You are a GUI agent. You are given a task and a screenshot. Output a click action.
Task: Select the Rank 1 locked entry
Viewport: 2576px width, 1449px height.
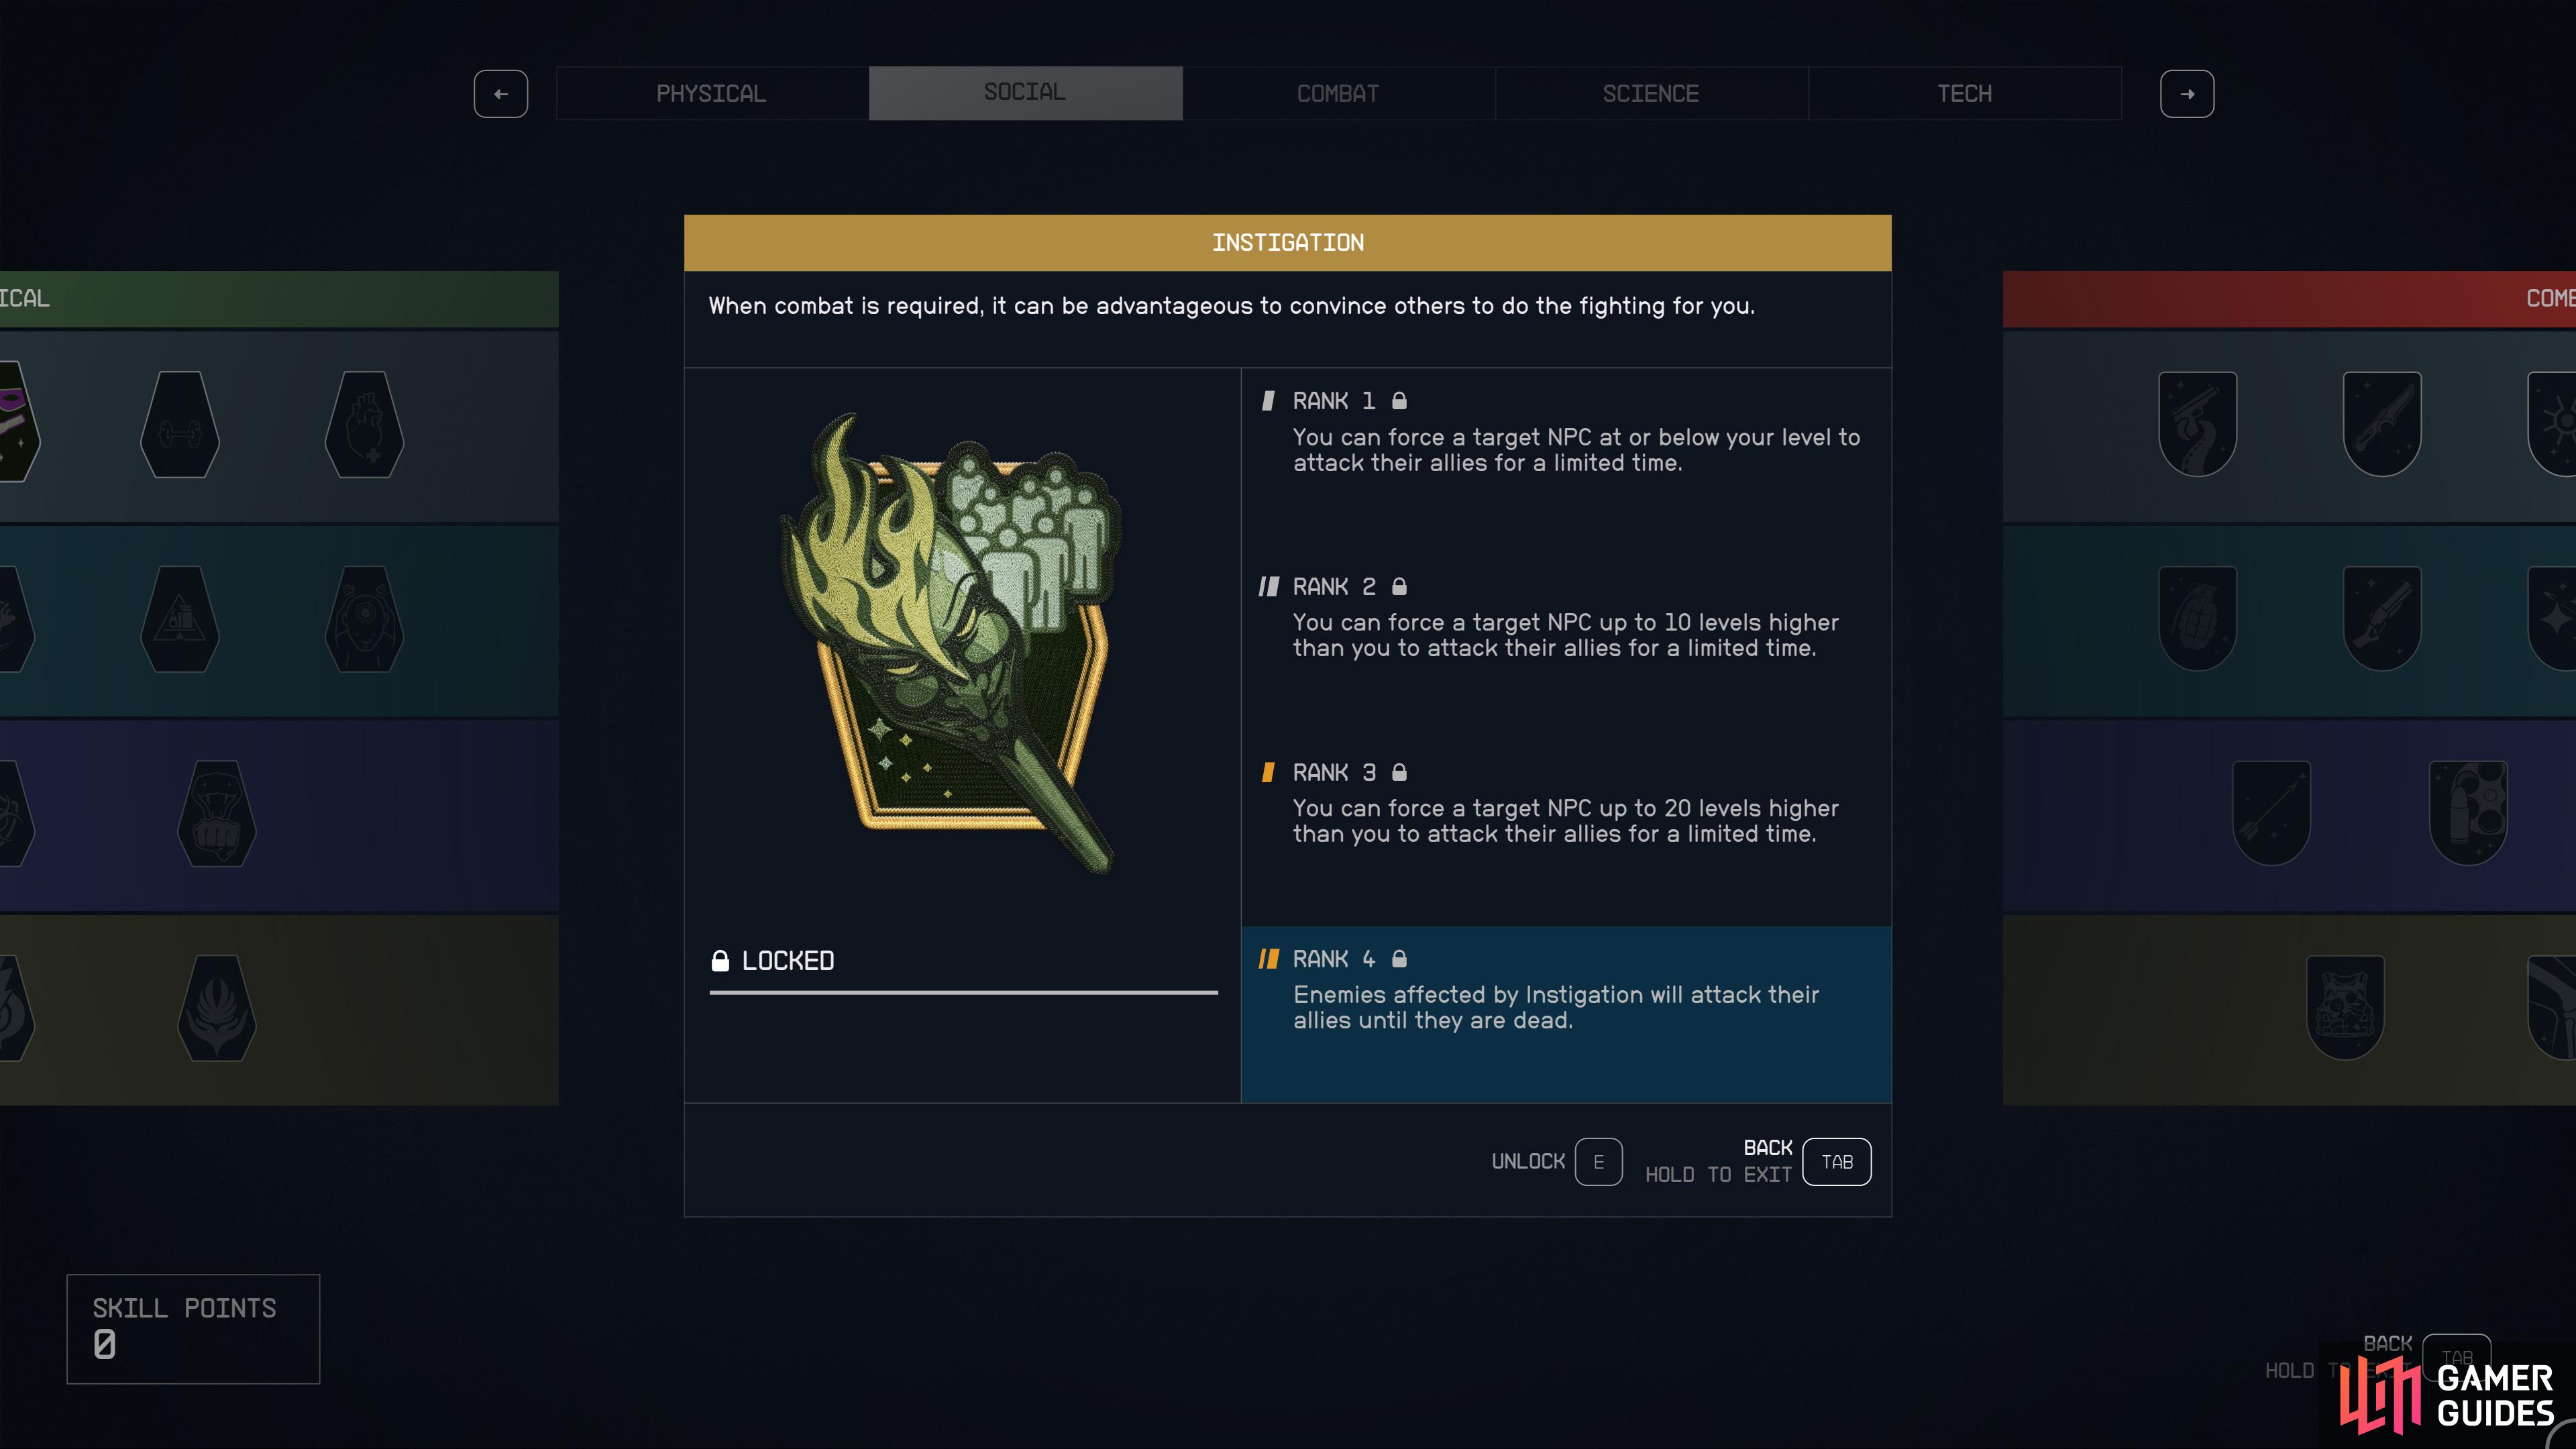pyautogui.click(x=1565, y=432)
